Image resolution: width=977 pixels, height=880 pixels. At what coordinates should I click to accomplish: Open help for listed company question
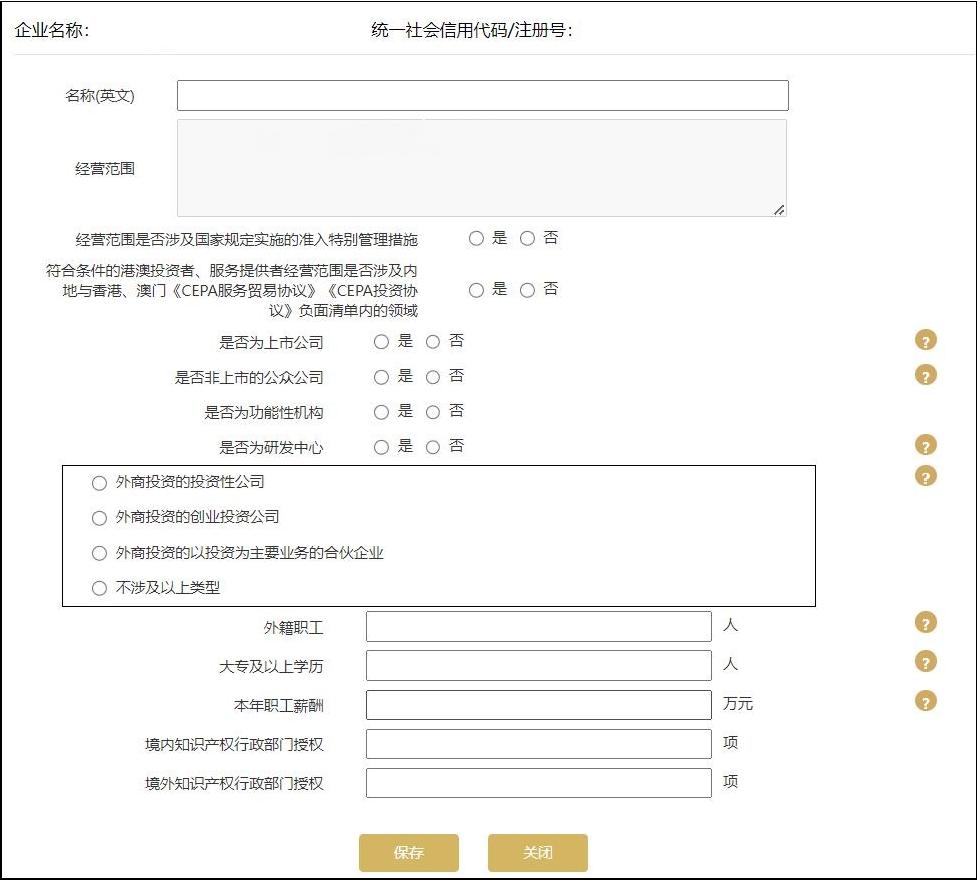coord(925,340)
